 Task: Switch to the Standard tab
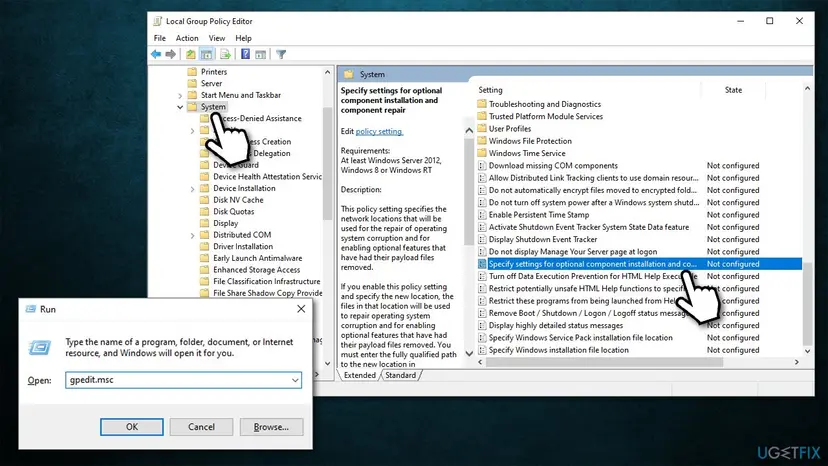click(400, 375)
